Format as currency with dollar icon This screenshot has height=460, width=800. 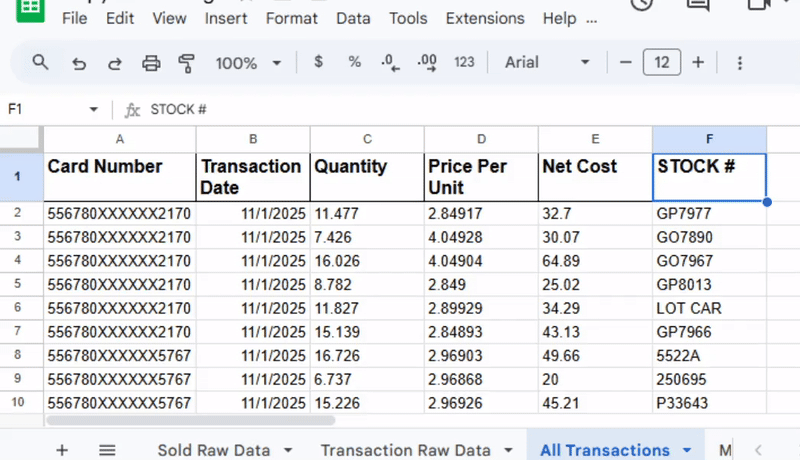[318, 62]
